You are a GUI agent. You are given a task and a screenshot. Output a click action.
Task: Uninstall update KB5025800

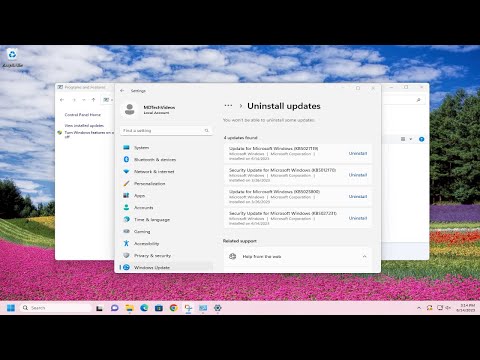(358, 197)
